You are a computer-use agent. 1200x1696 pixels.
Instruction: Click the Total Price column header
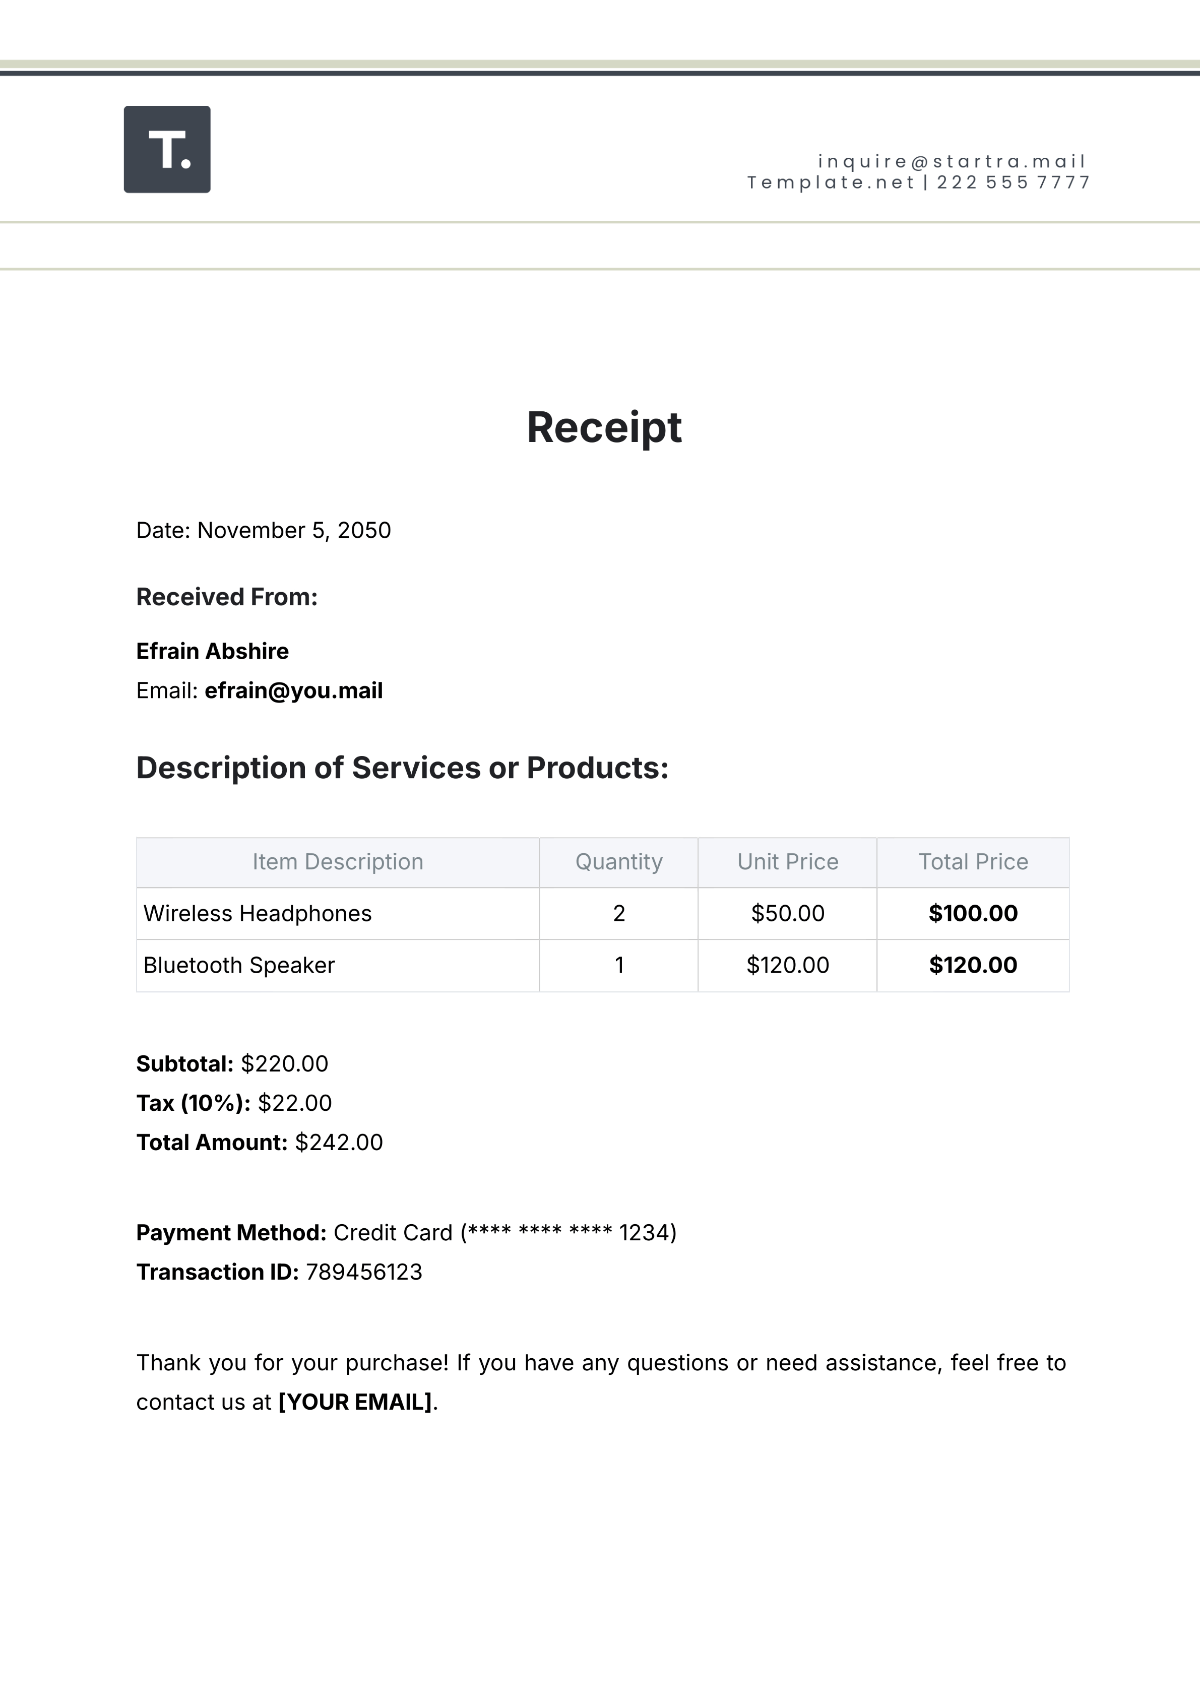[973, 862]
